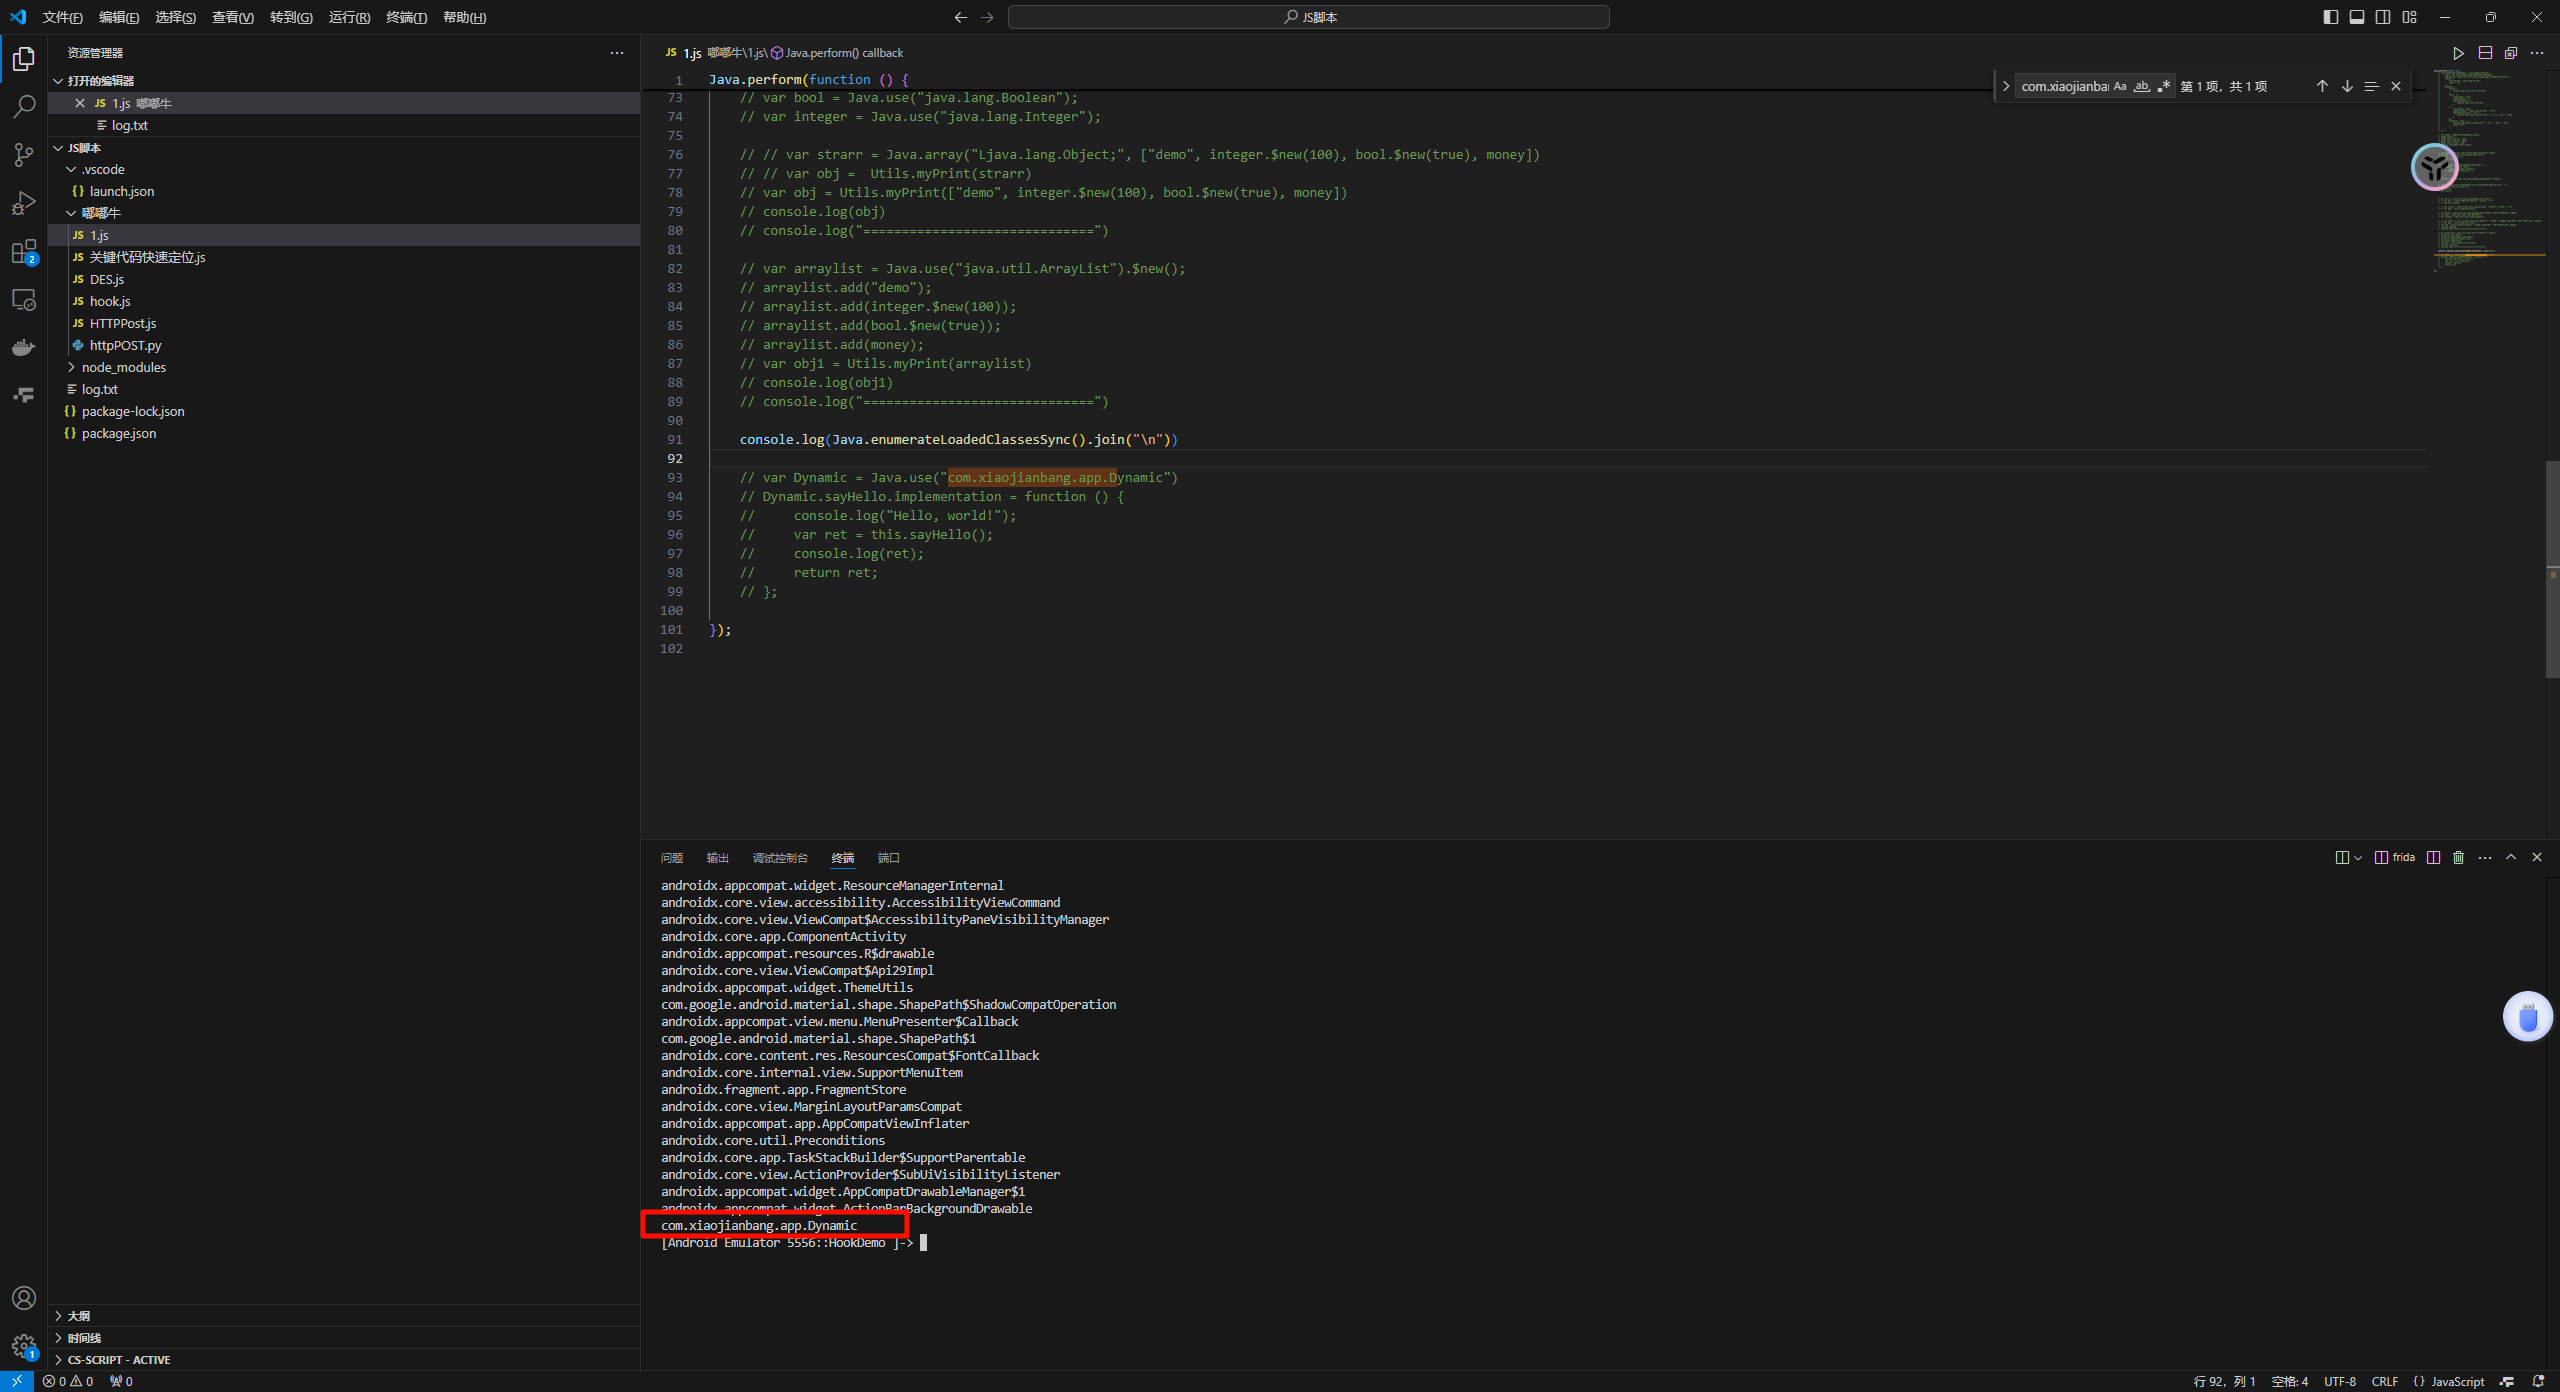Open the Search view in the activity bar
The height and width of the screenshot is (1392, 2560).
(24, 106)
